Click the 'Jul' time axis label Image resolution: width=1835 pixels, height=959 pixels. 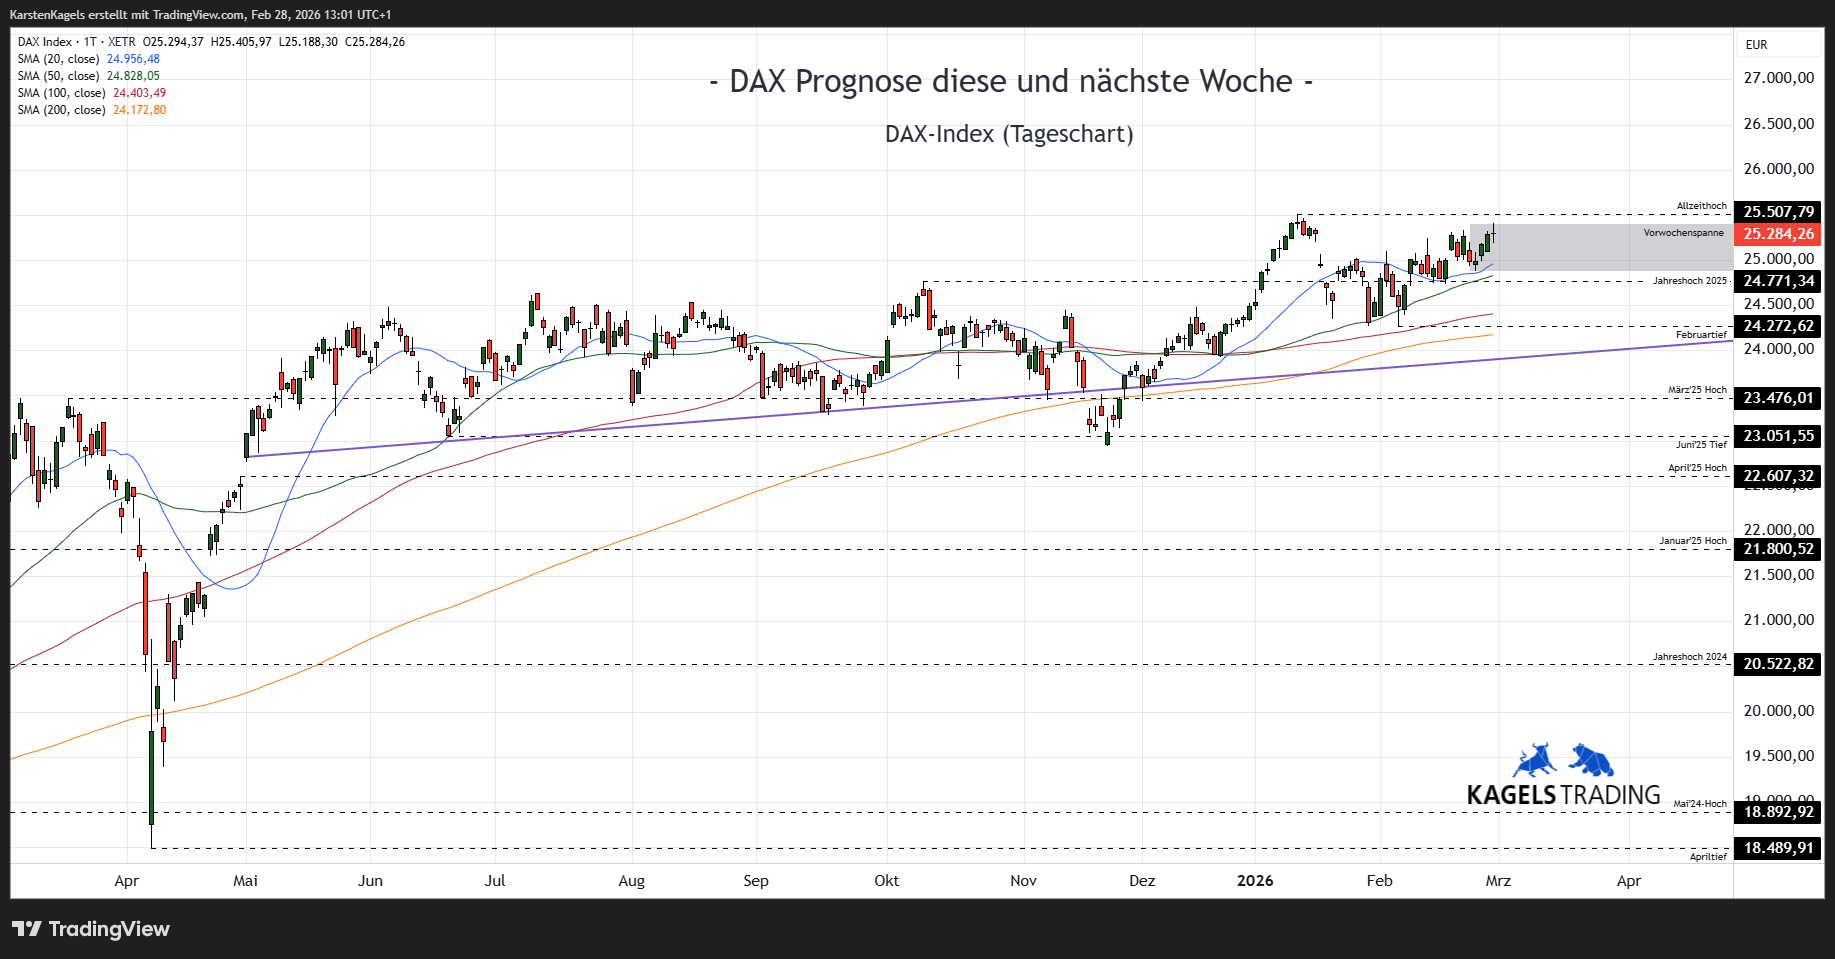495,881
